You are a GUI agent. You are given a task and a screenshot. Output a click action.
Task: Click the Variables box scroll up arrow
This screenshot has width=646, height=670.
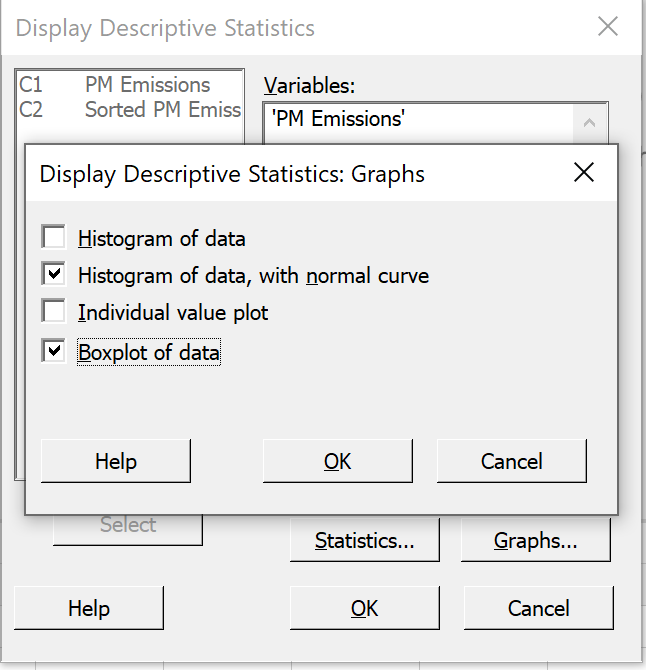pos(589,123)
